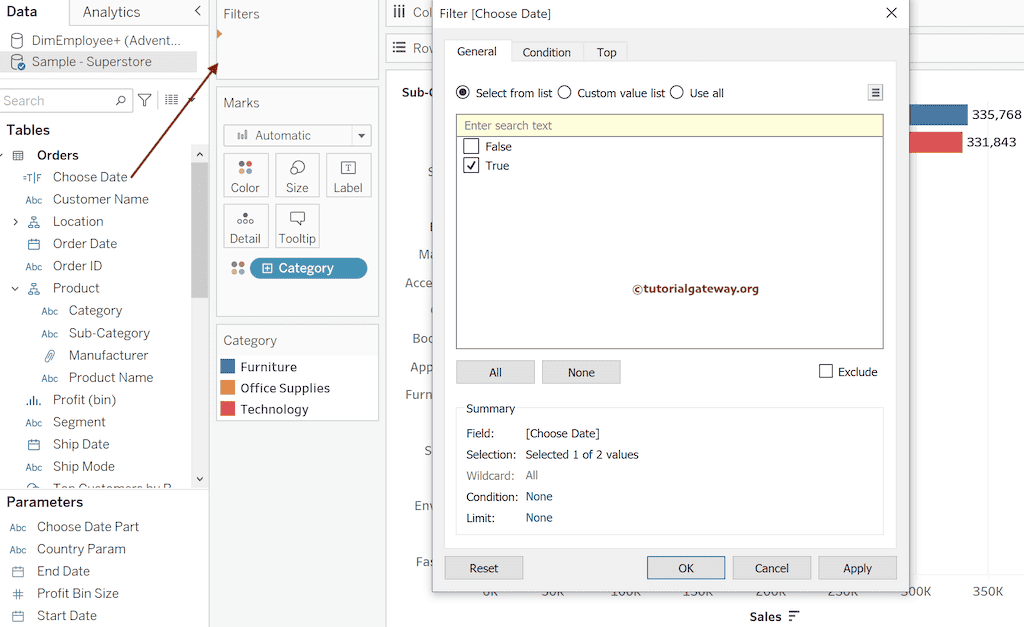This screenshot has height=627, width=1024.
Task: Click the End Date parameter calendar icon
Action: 18,572
